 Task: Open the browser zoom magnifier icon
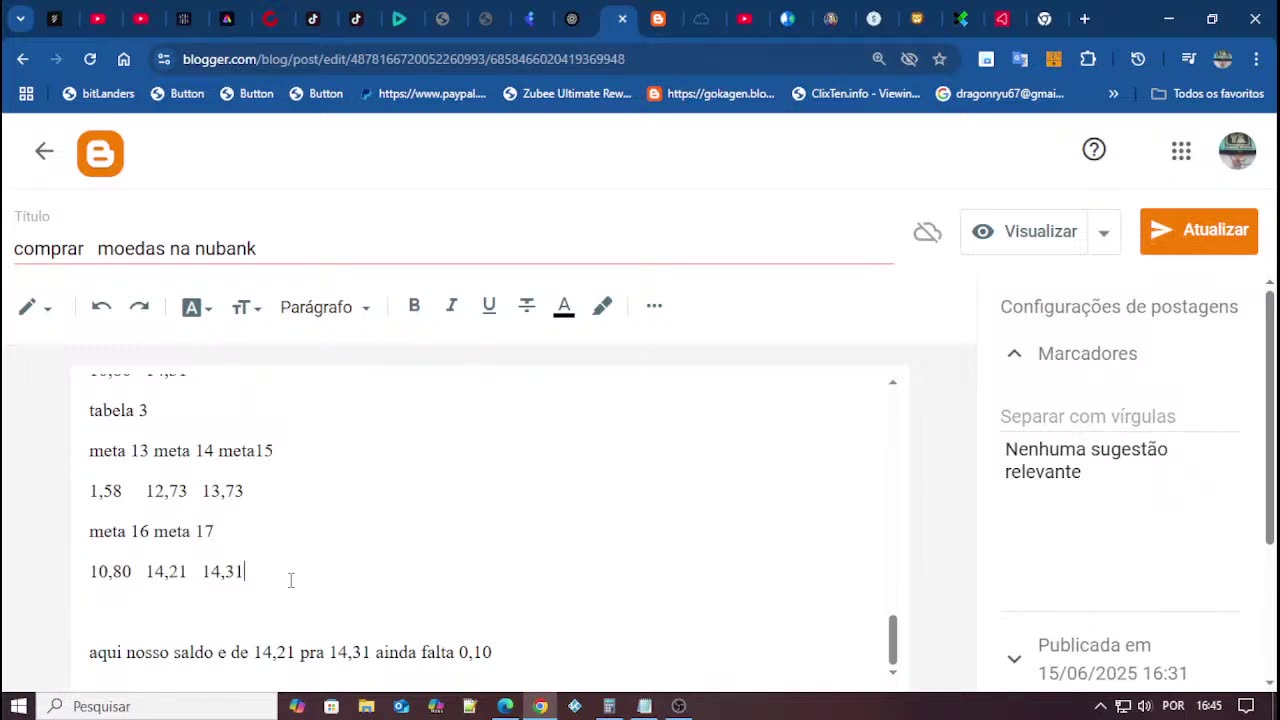click(879, 59)
